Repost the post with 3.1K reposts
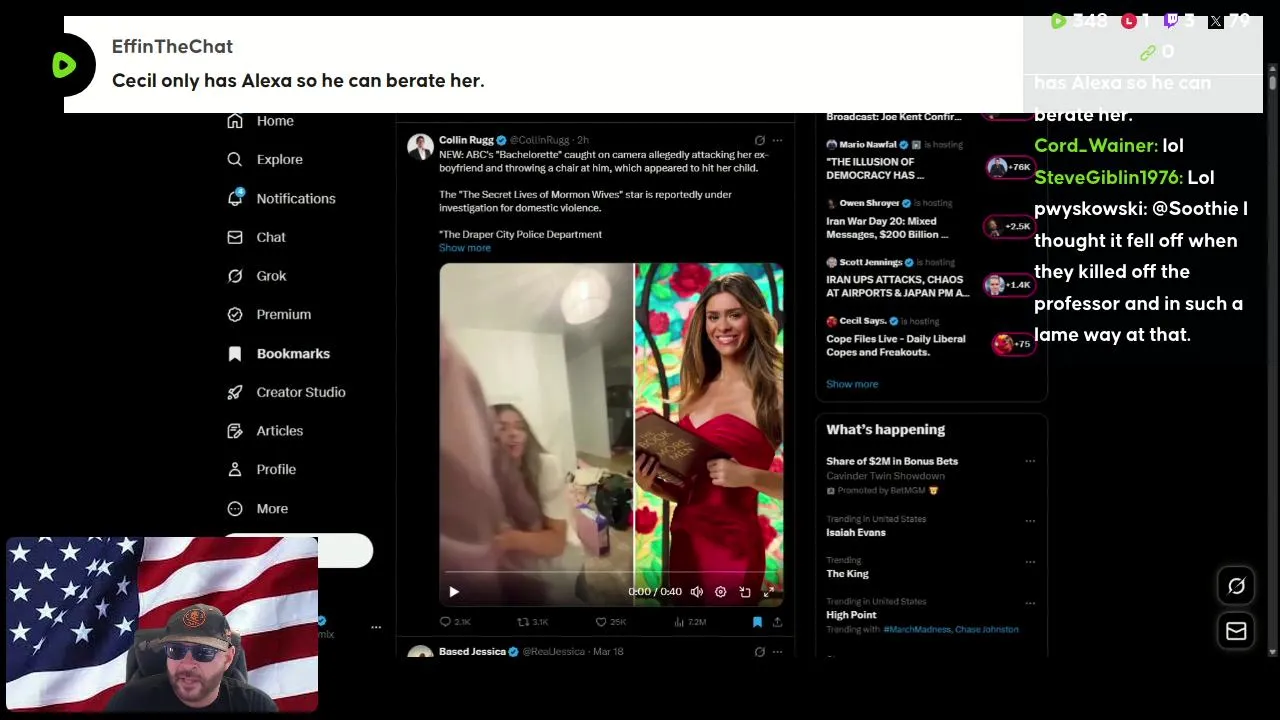Screen dimensions: 1280x720 (532, 622)
